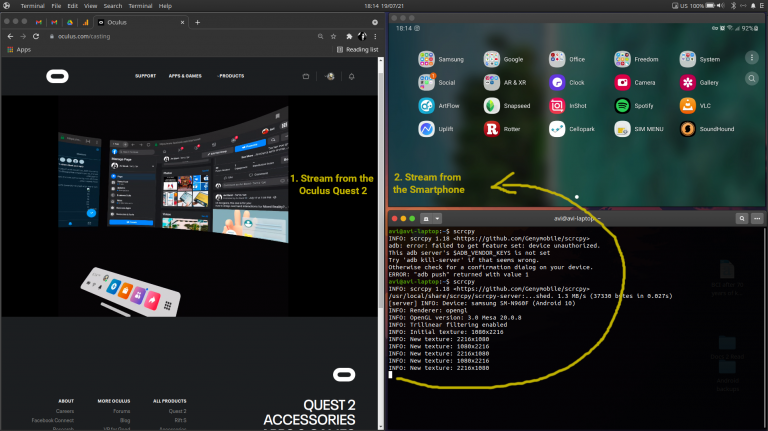Open the shopping cart on Oculus site
This screenshot has width=768, height=431.
point(306,76)
